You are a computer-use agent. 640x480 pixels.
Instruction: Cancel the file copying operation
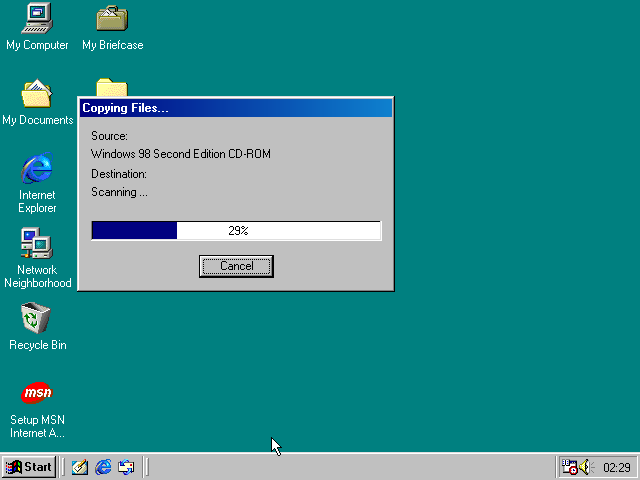tap(236, 266)
